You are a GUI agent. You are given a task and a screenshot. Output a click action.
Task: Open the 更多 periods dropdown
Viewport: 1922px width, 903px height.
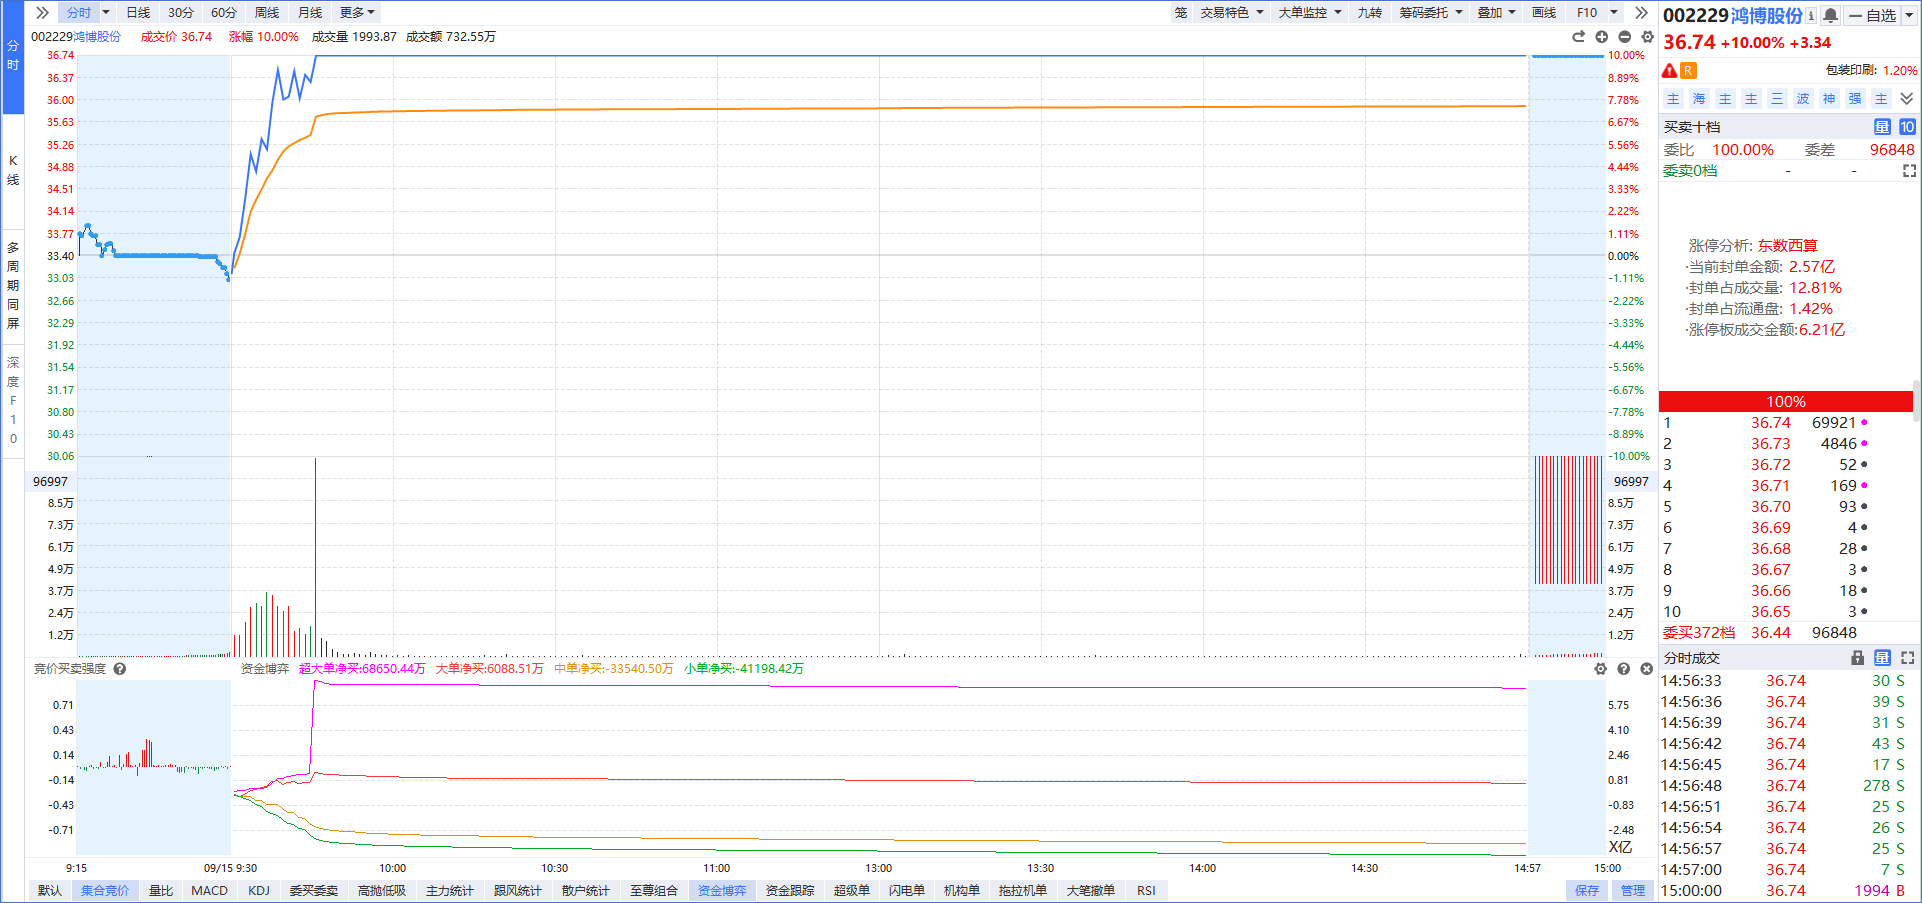(x=357, y=13)
